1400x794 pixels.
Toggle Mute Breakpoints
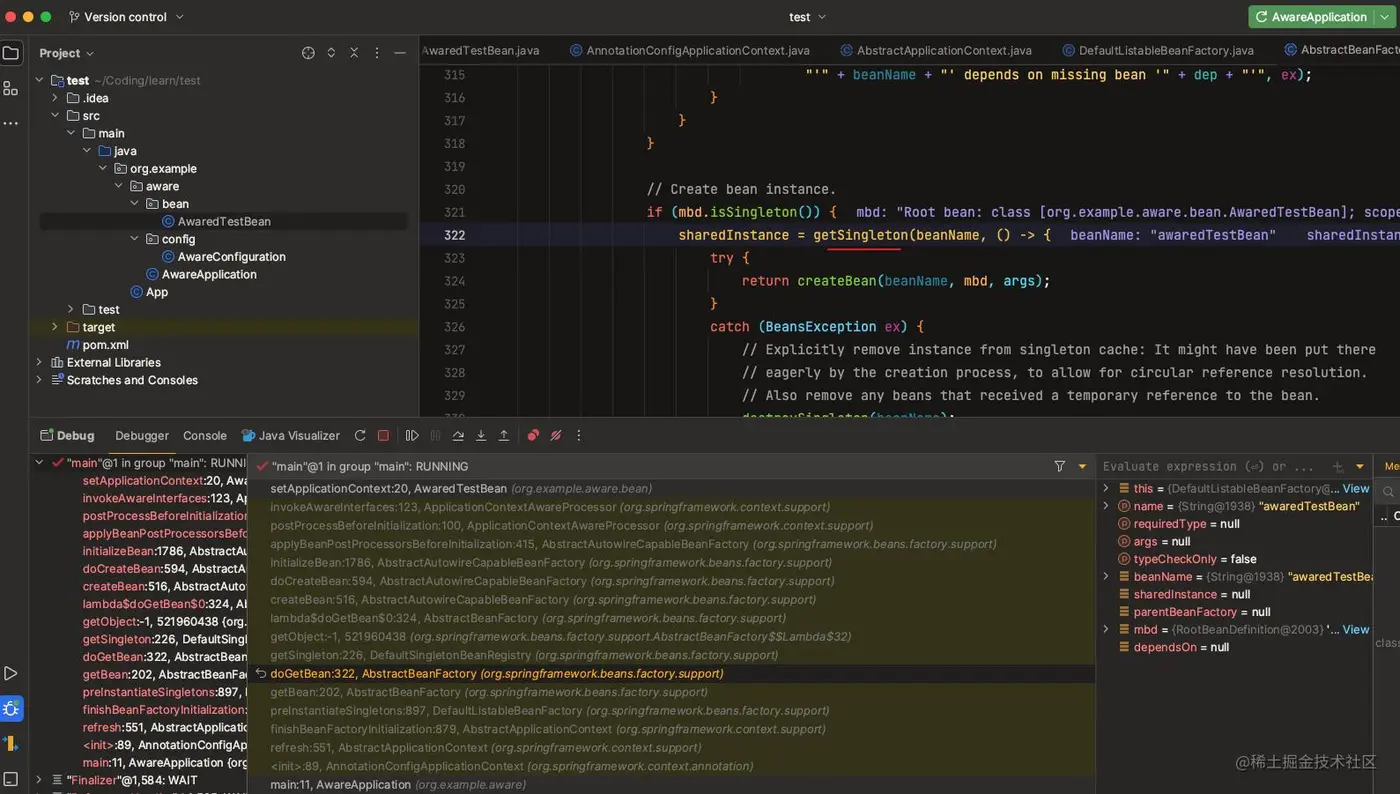(x=556, y=435)
